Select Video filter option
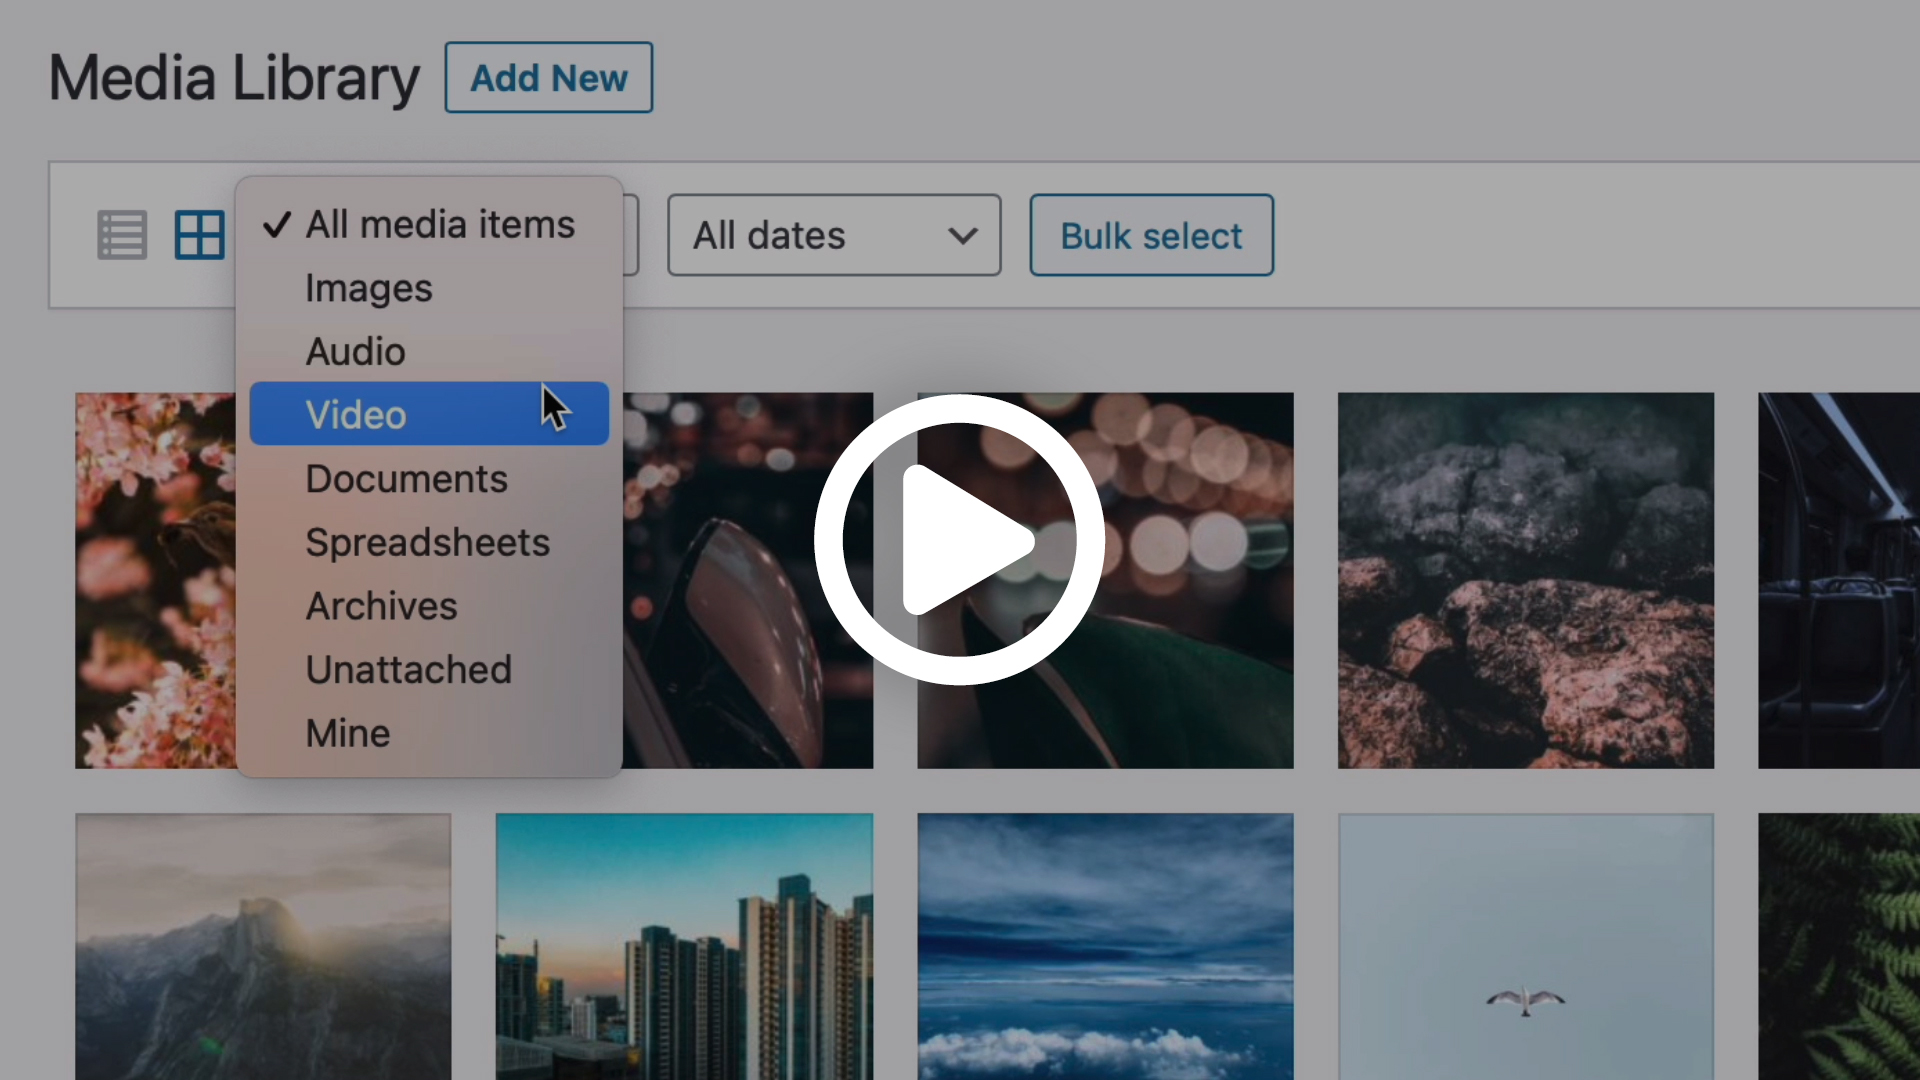Image resolution: width=1920 pixels, height=1080 pixels. pyautogui.click(x=356, y=415)
